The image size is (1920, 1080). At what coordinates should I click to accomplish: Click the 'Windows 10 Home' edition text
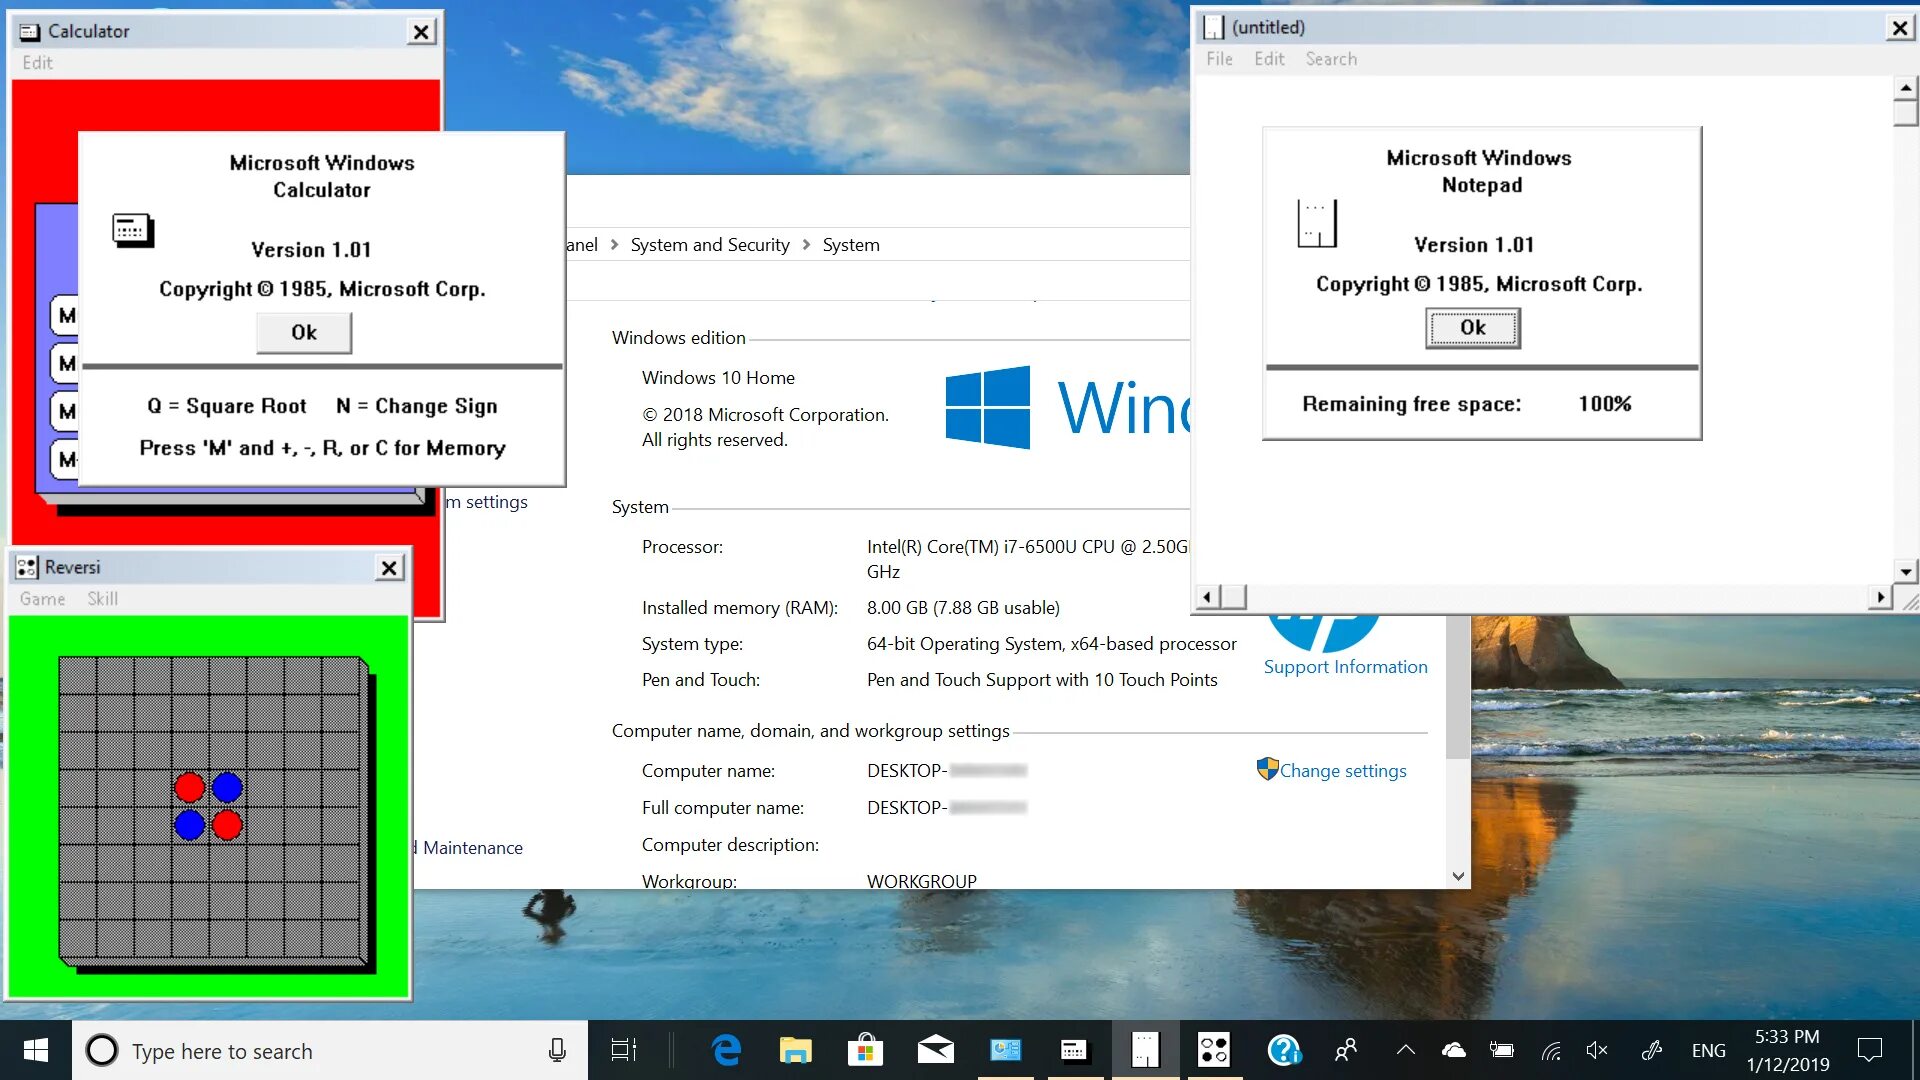click(x=718, y=378)
